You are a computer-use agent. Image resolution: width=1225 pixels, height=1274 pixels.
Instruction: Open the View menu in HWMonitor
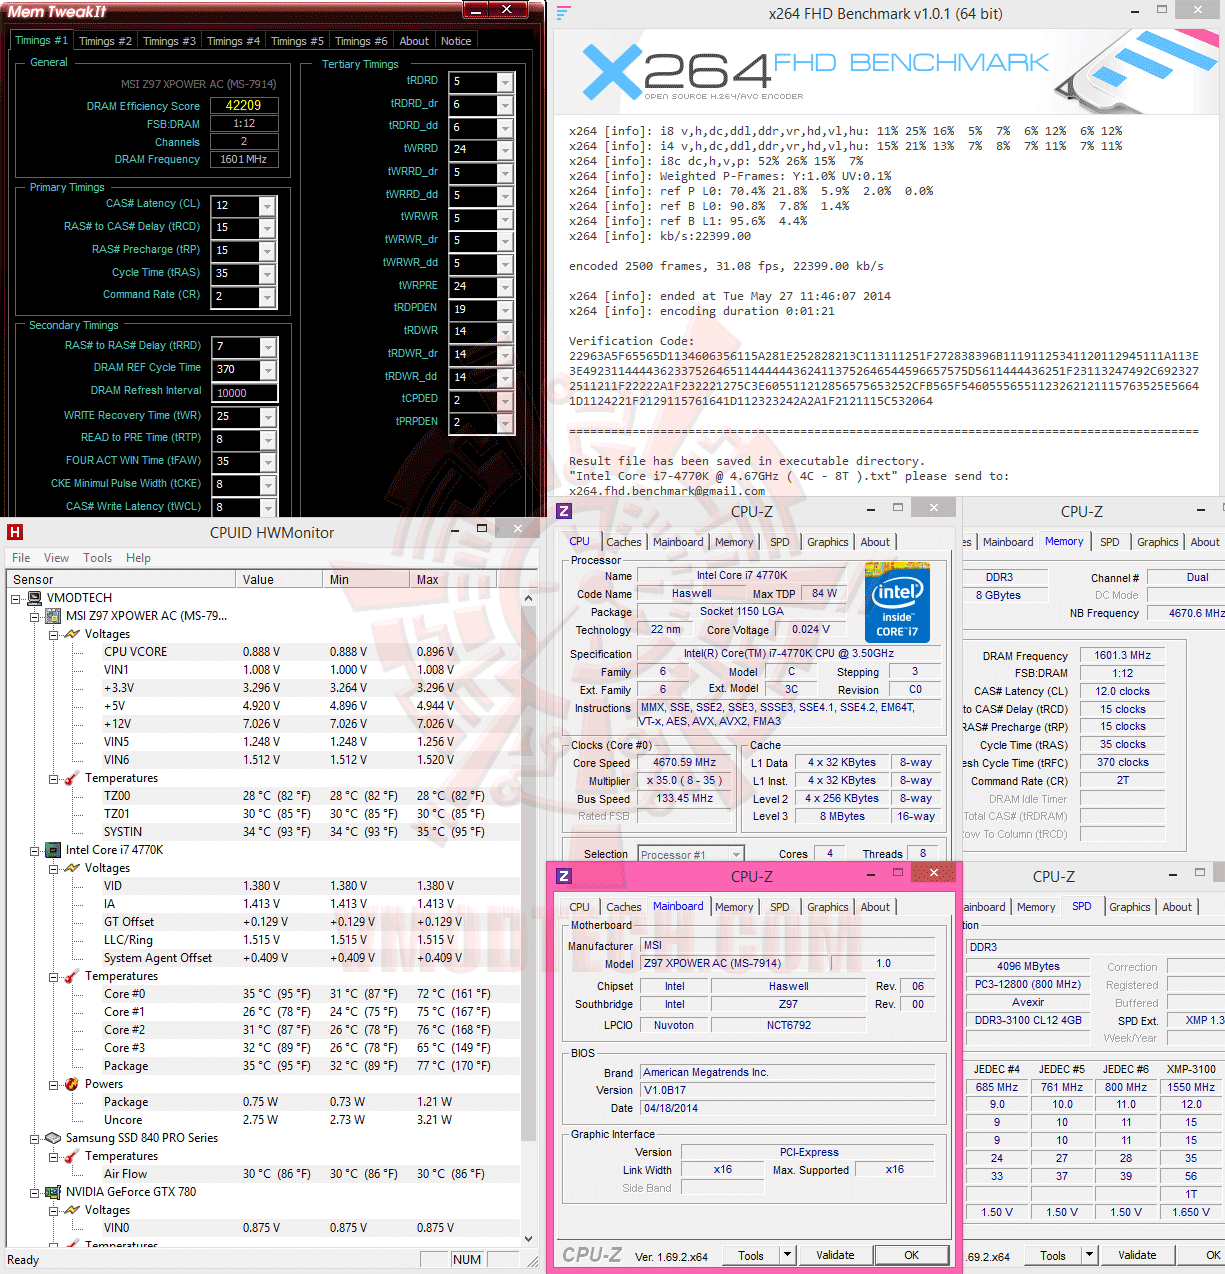57,558
